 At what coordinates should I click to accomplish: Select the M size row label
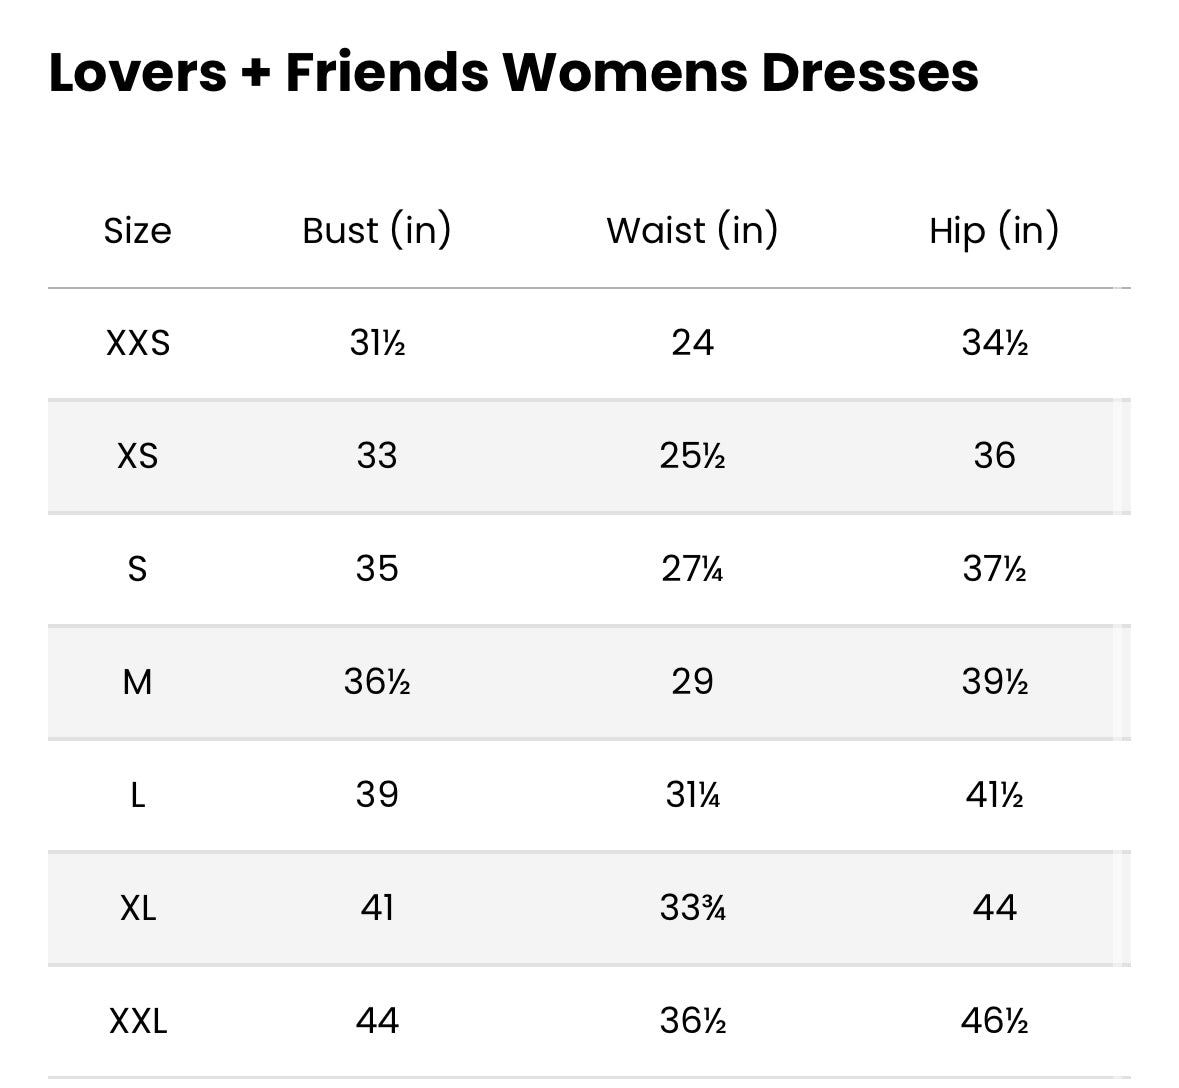(138, 683)
